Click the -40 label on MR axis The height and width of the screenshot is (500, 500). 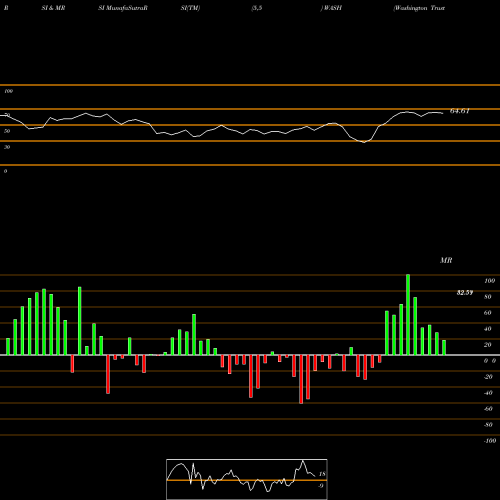pos(488,393)
